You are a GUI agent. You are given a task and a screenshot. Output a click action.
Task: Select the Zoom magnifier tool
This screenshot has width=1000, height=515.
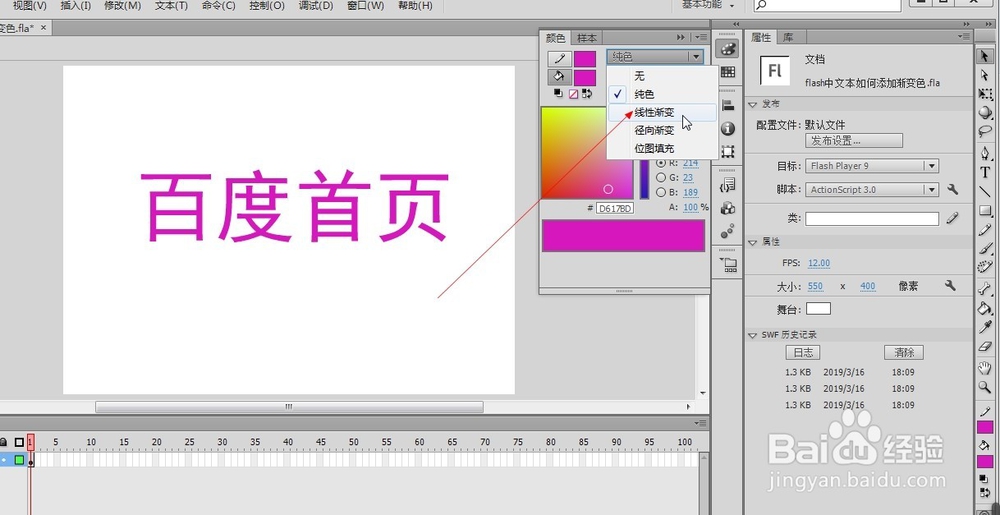pyautogui.click(x=985, y=387)
